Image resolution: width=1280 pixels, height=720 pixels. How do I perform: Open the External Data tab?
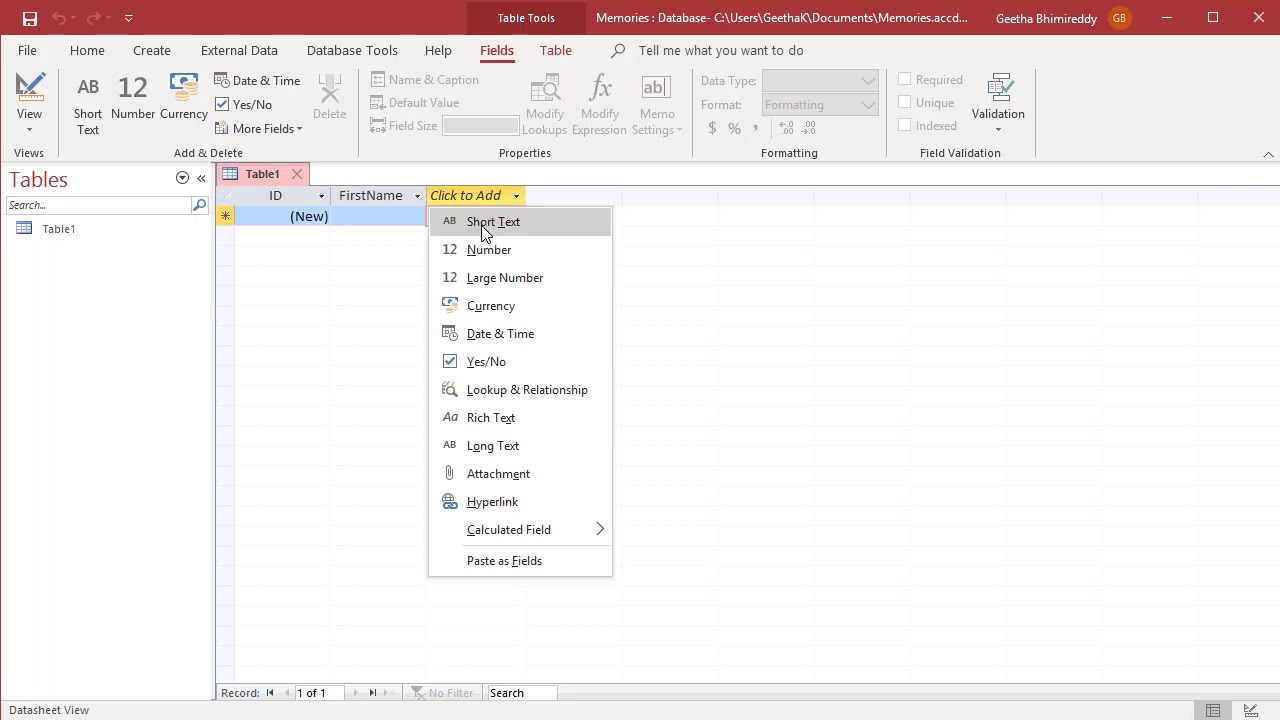pyautogui.click(x=239, y=50)
